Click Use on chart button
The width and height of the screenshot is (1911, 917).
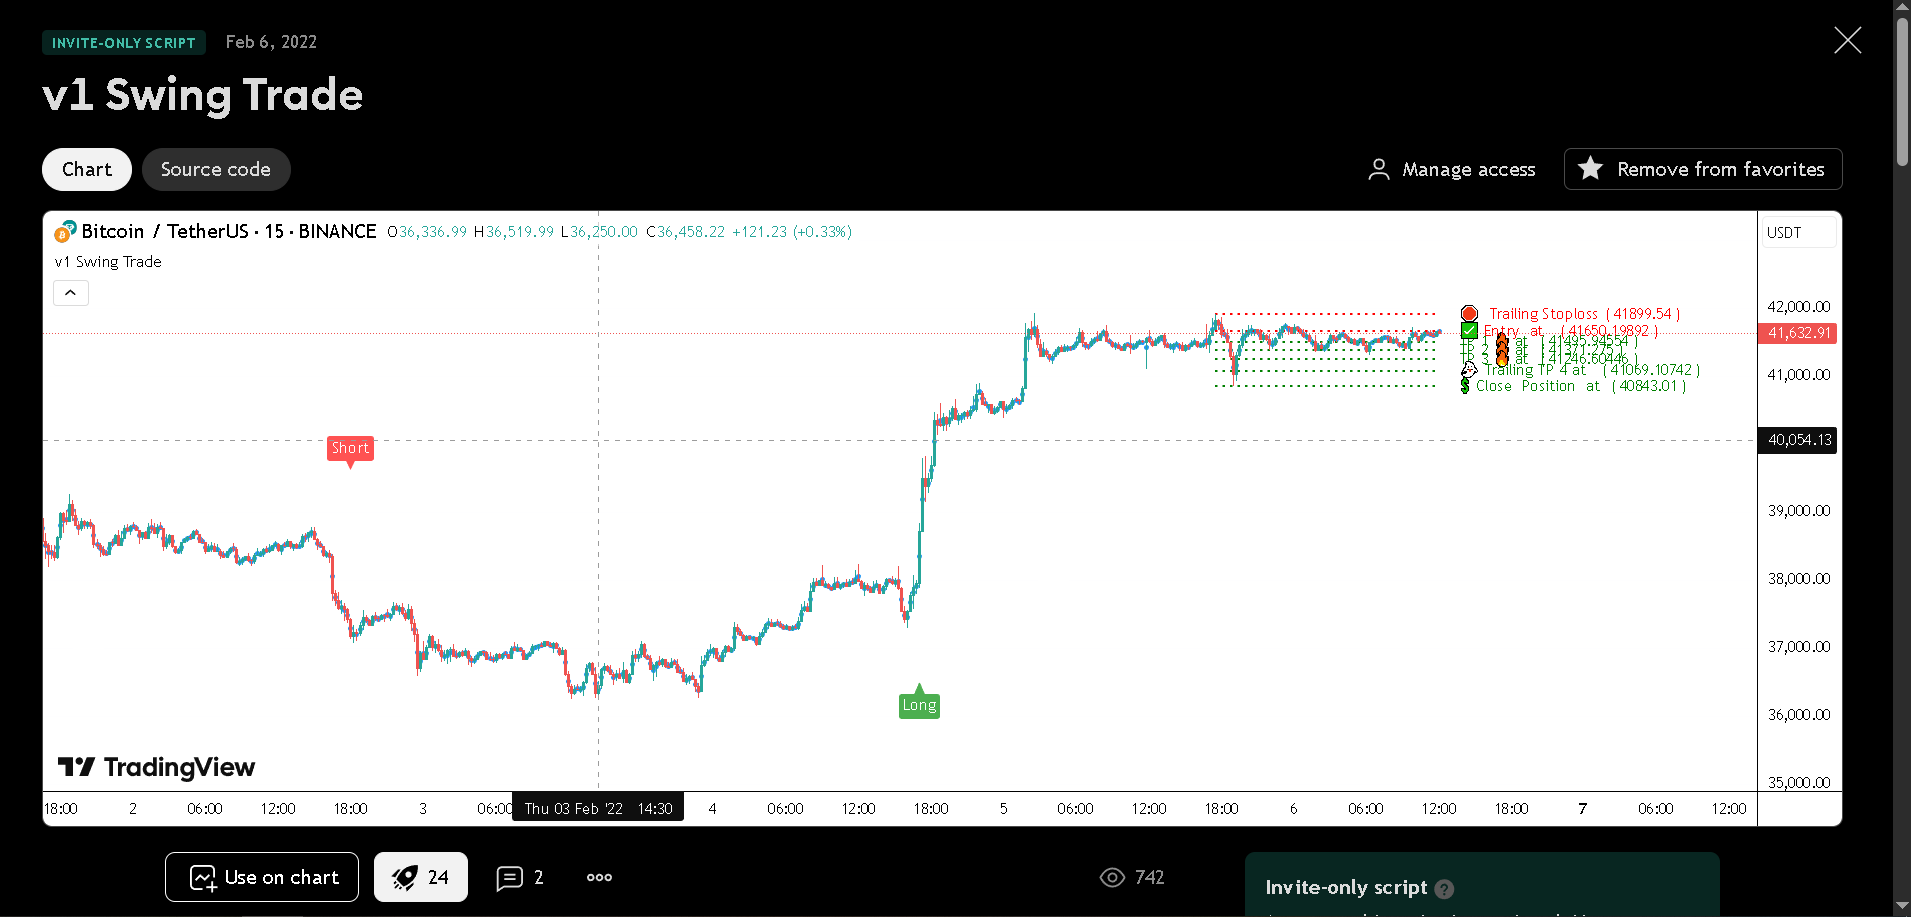pyautogui.click(x=262, y=877)
